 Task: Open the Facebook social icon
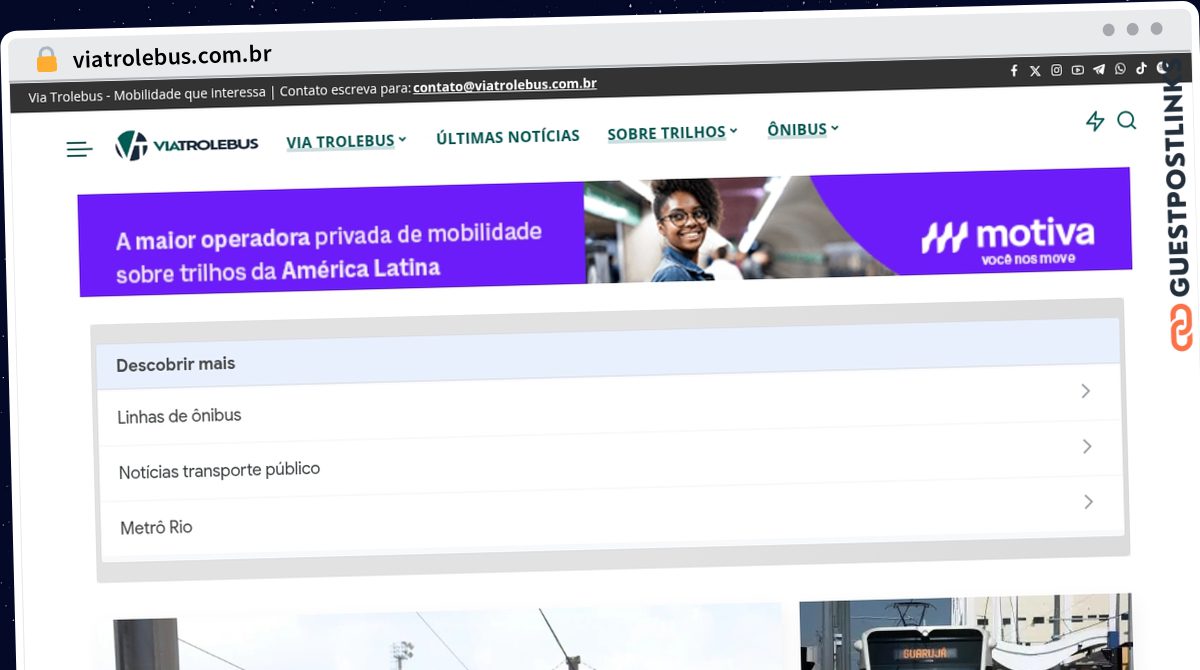click(x=1014, y=70)
